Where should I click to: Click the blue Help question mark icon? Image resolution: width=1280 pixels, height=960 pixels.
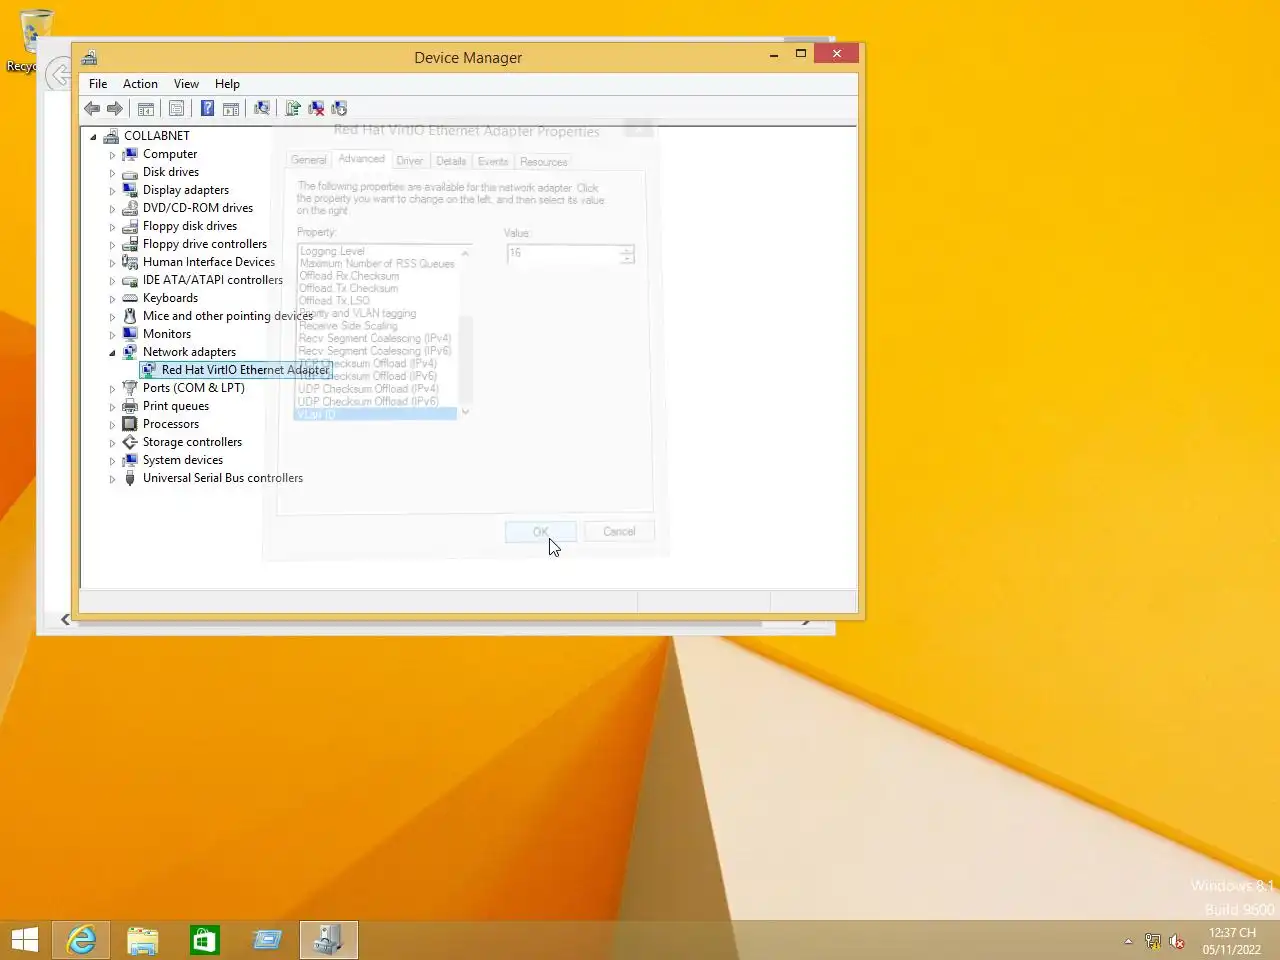click(x=207, y=108)
